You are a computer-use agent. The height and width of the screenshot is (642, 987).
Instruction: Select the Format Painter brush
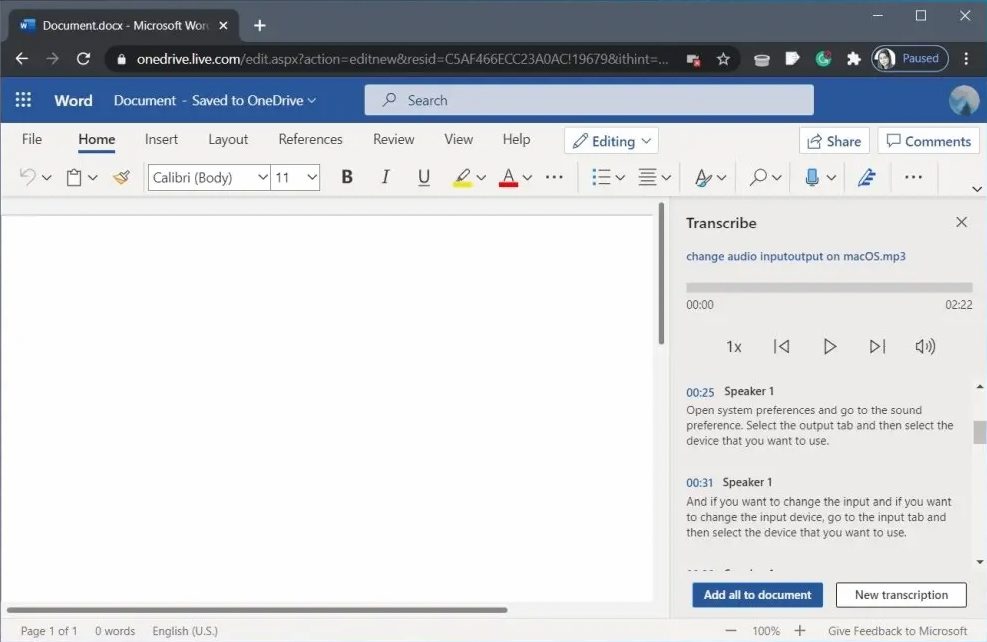(x=121, y=177)
